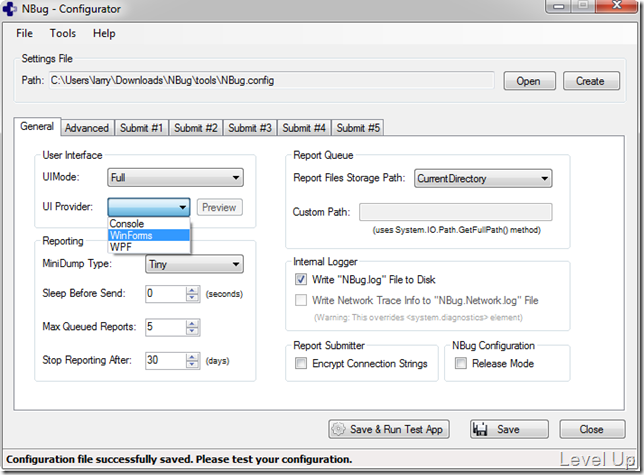Decrease Sleep Before Send value
The height and width of the screenshot is (475, 644).
coord(192,298)
